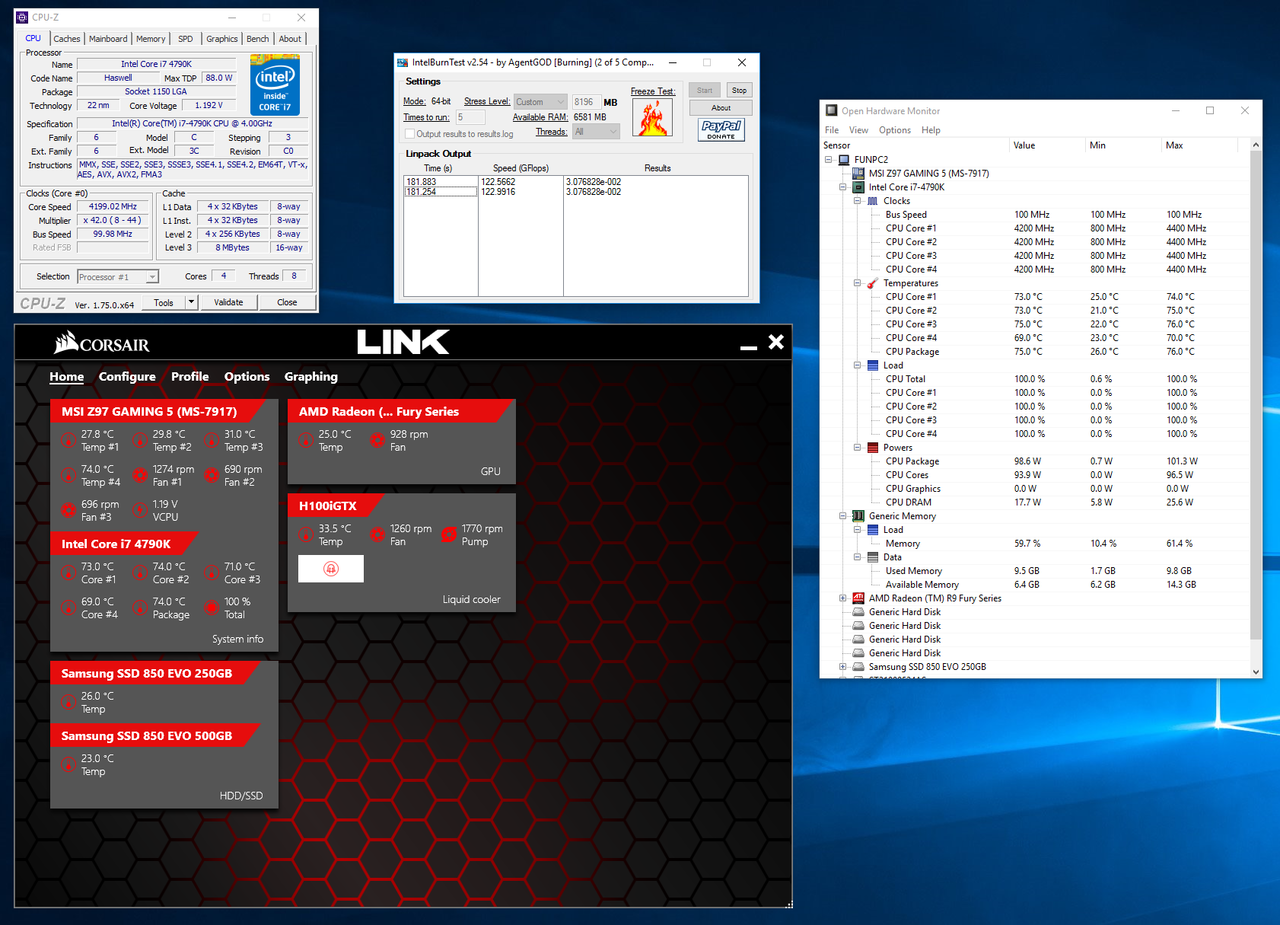1280x925 pixels.
Task: Click the Pump speed icon in the H100iGTX panel
Action: [x=449, y=535]
